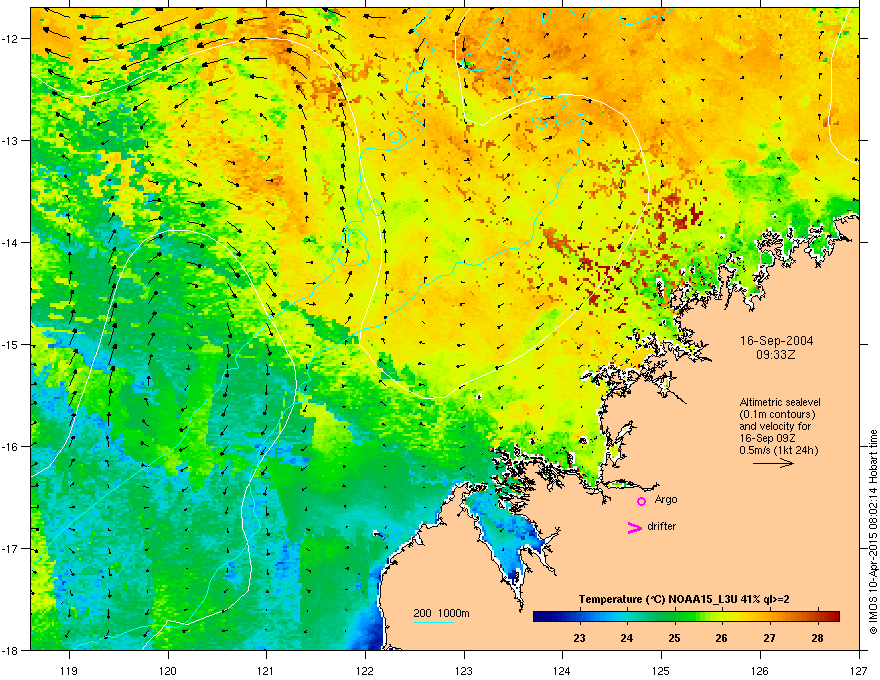880x680 pixels.
Task: Click the '26' value on temperature scale
Action: click(722, 638)
